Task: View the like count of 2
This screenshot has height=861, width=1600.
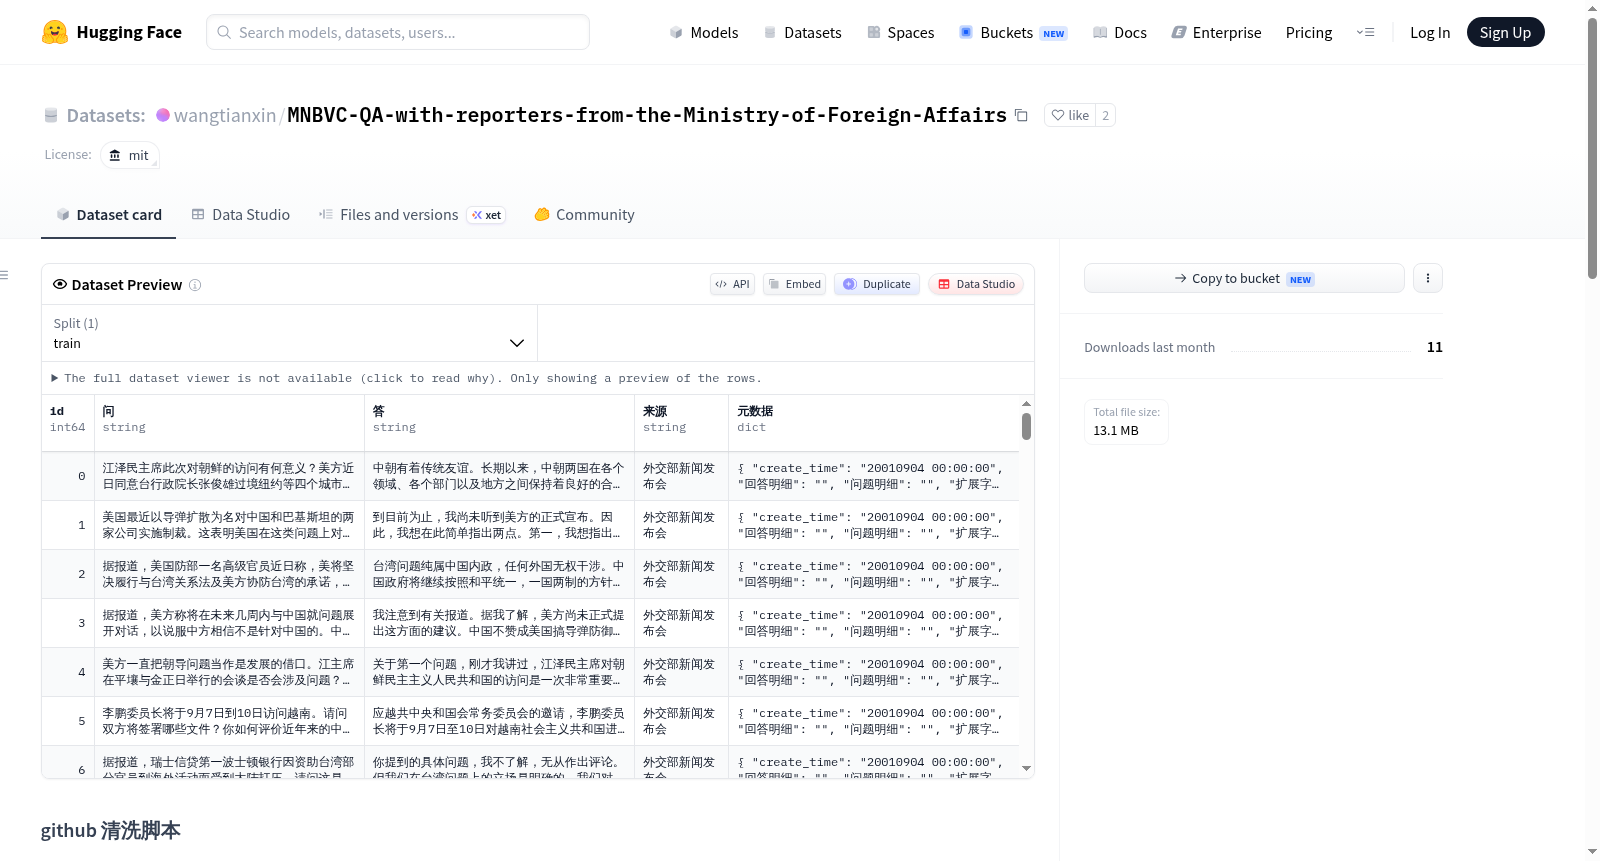Action: 1105,115
